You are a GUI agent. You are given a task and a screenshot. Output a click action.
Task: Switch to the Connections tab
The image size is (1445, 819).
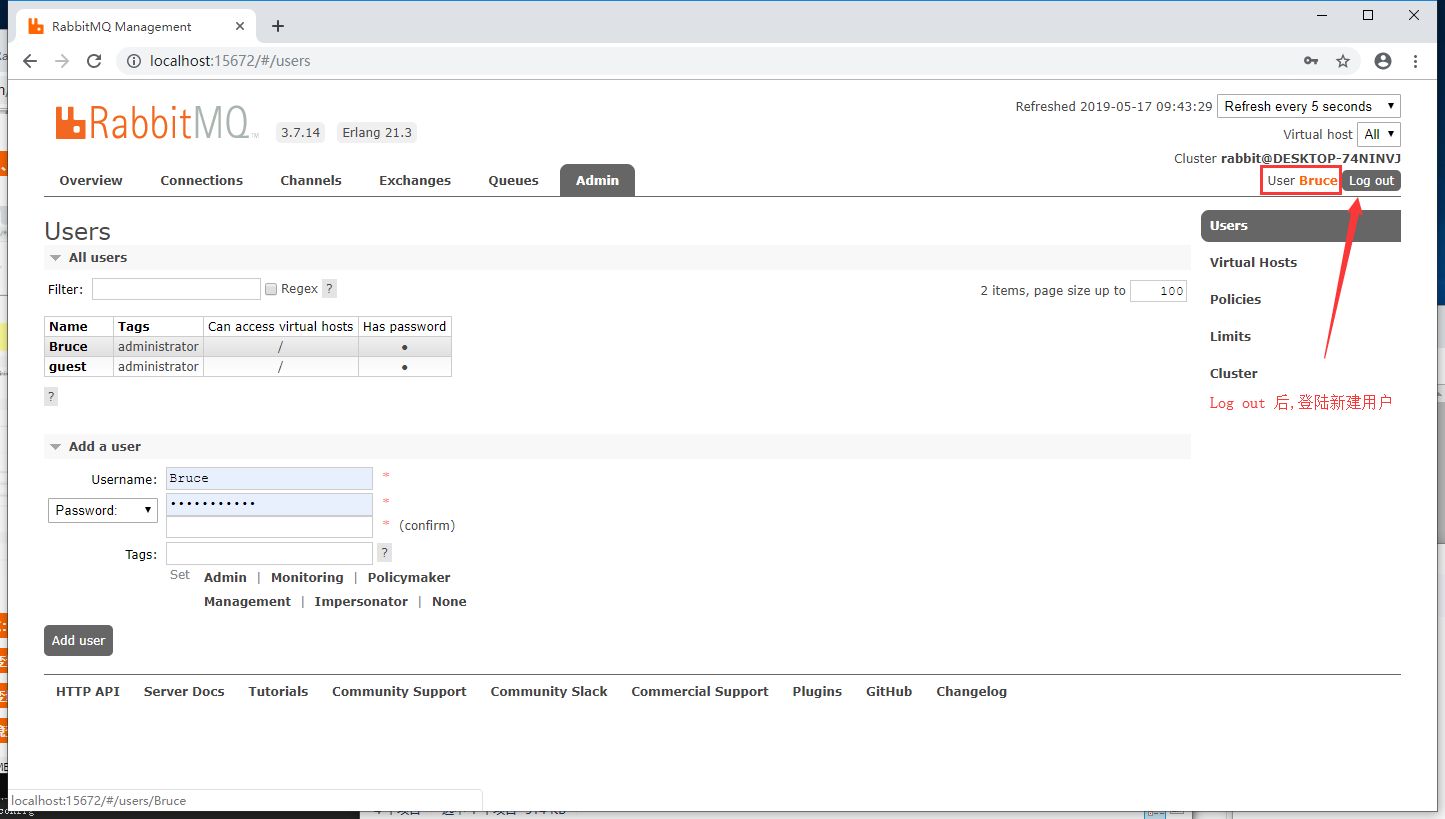click(202, 181)
